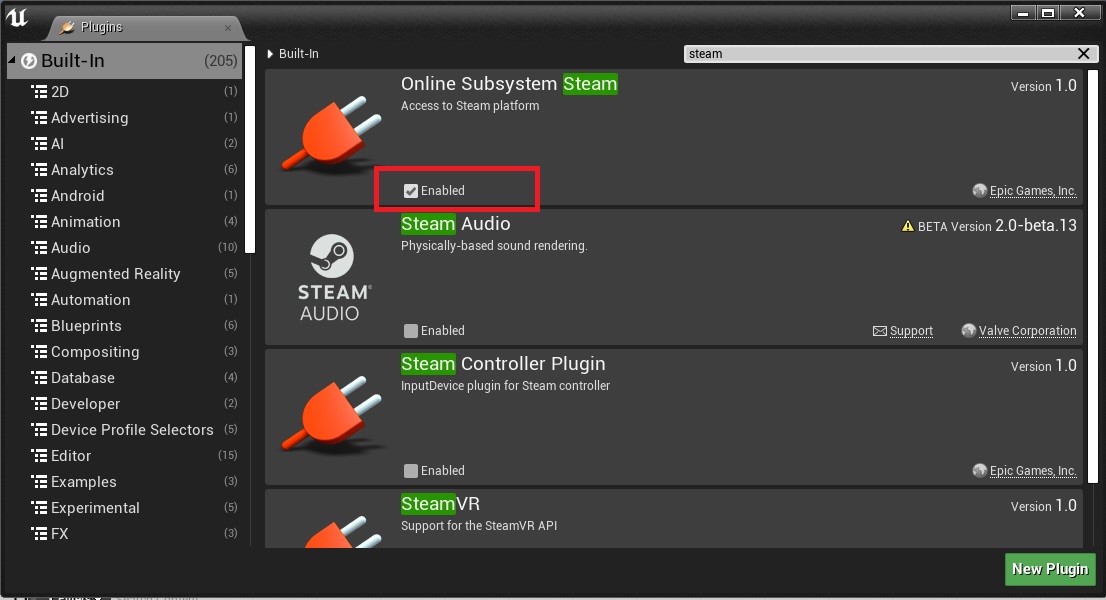Click the Built-In breadcrumb arrow
1106x600 pixels.
(271, 54)
